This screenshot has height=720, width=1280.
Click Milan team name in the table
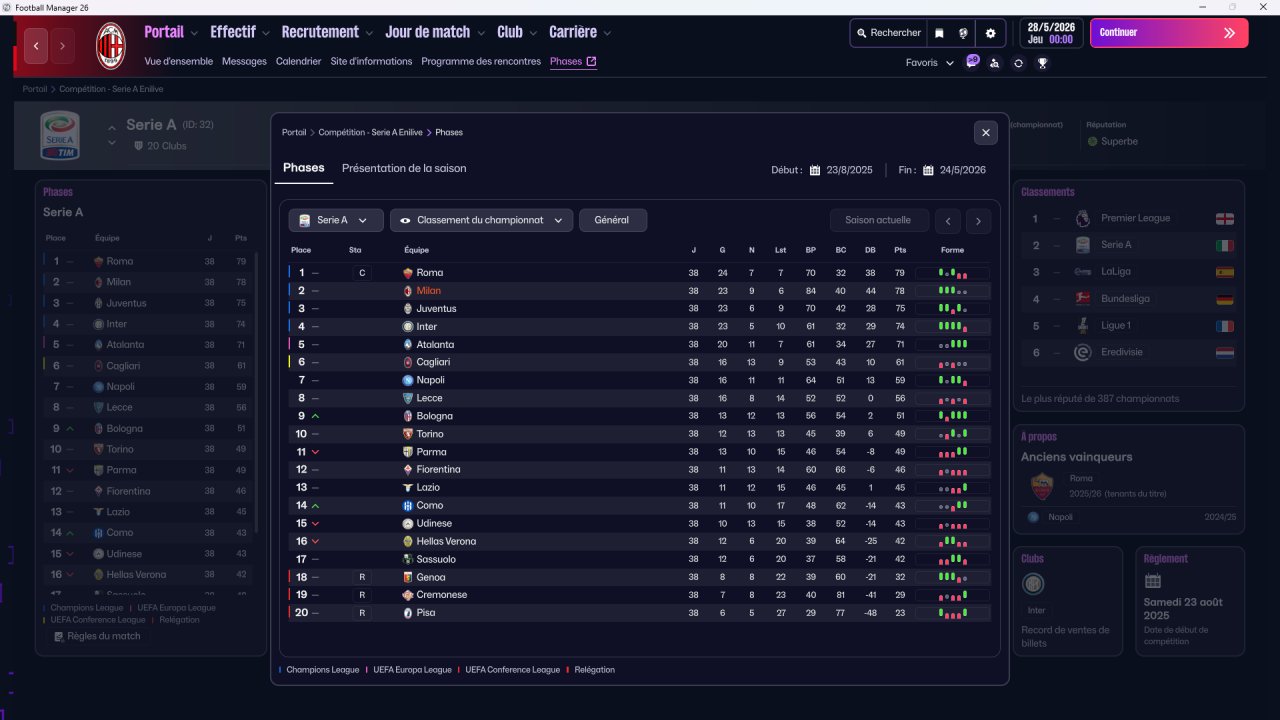pos(428,291)
